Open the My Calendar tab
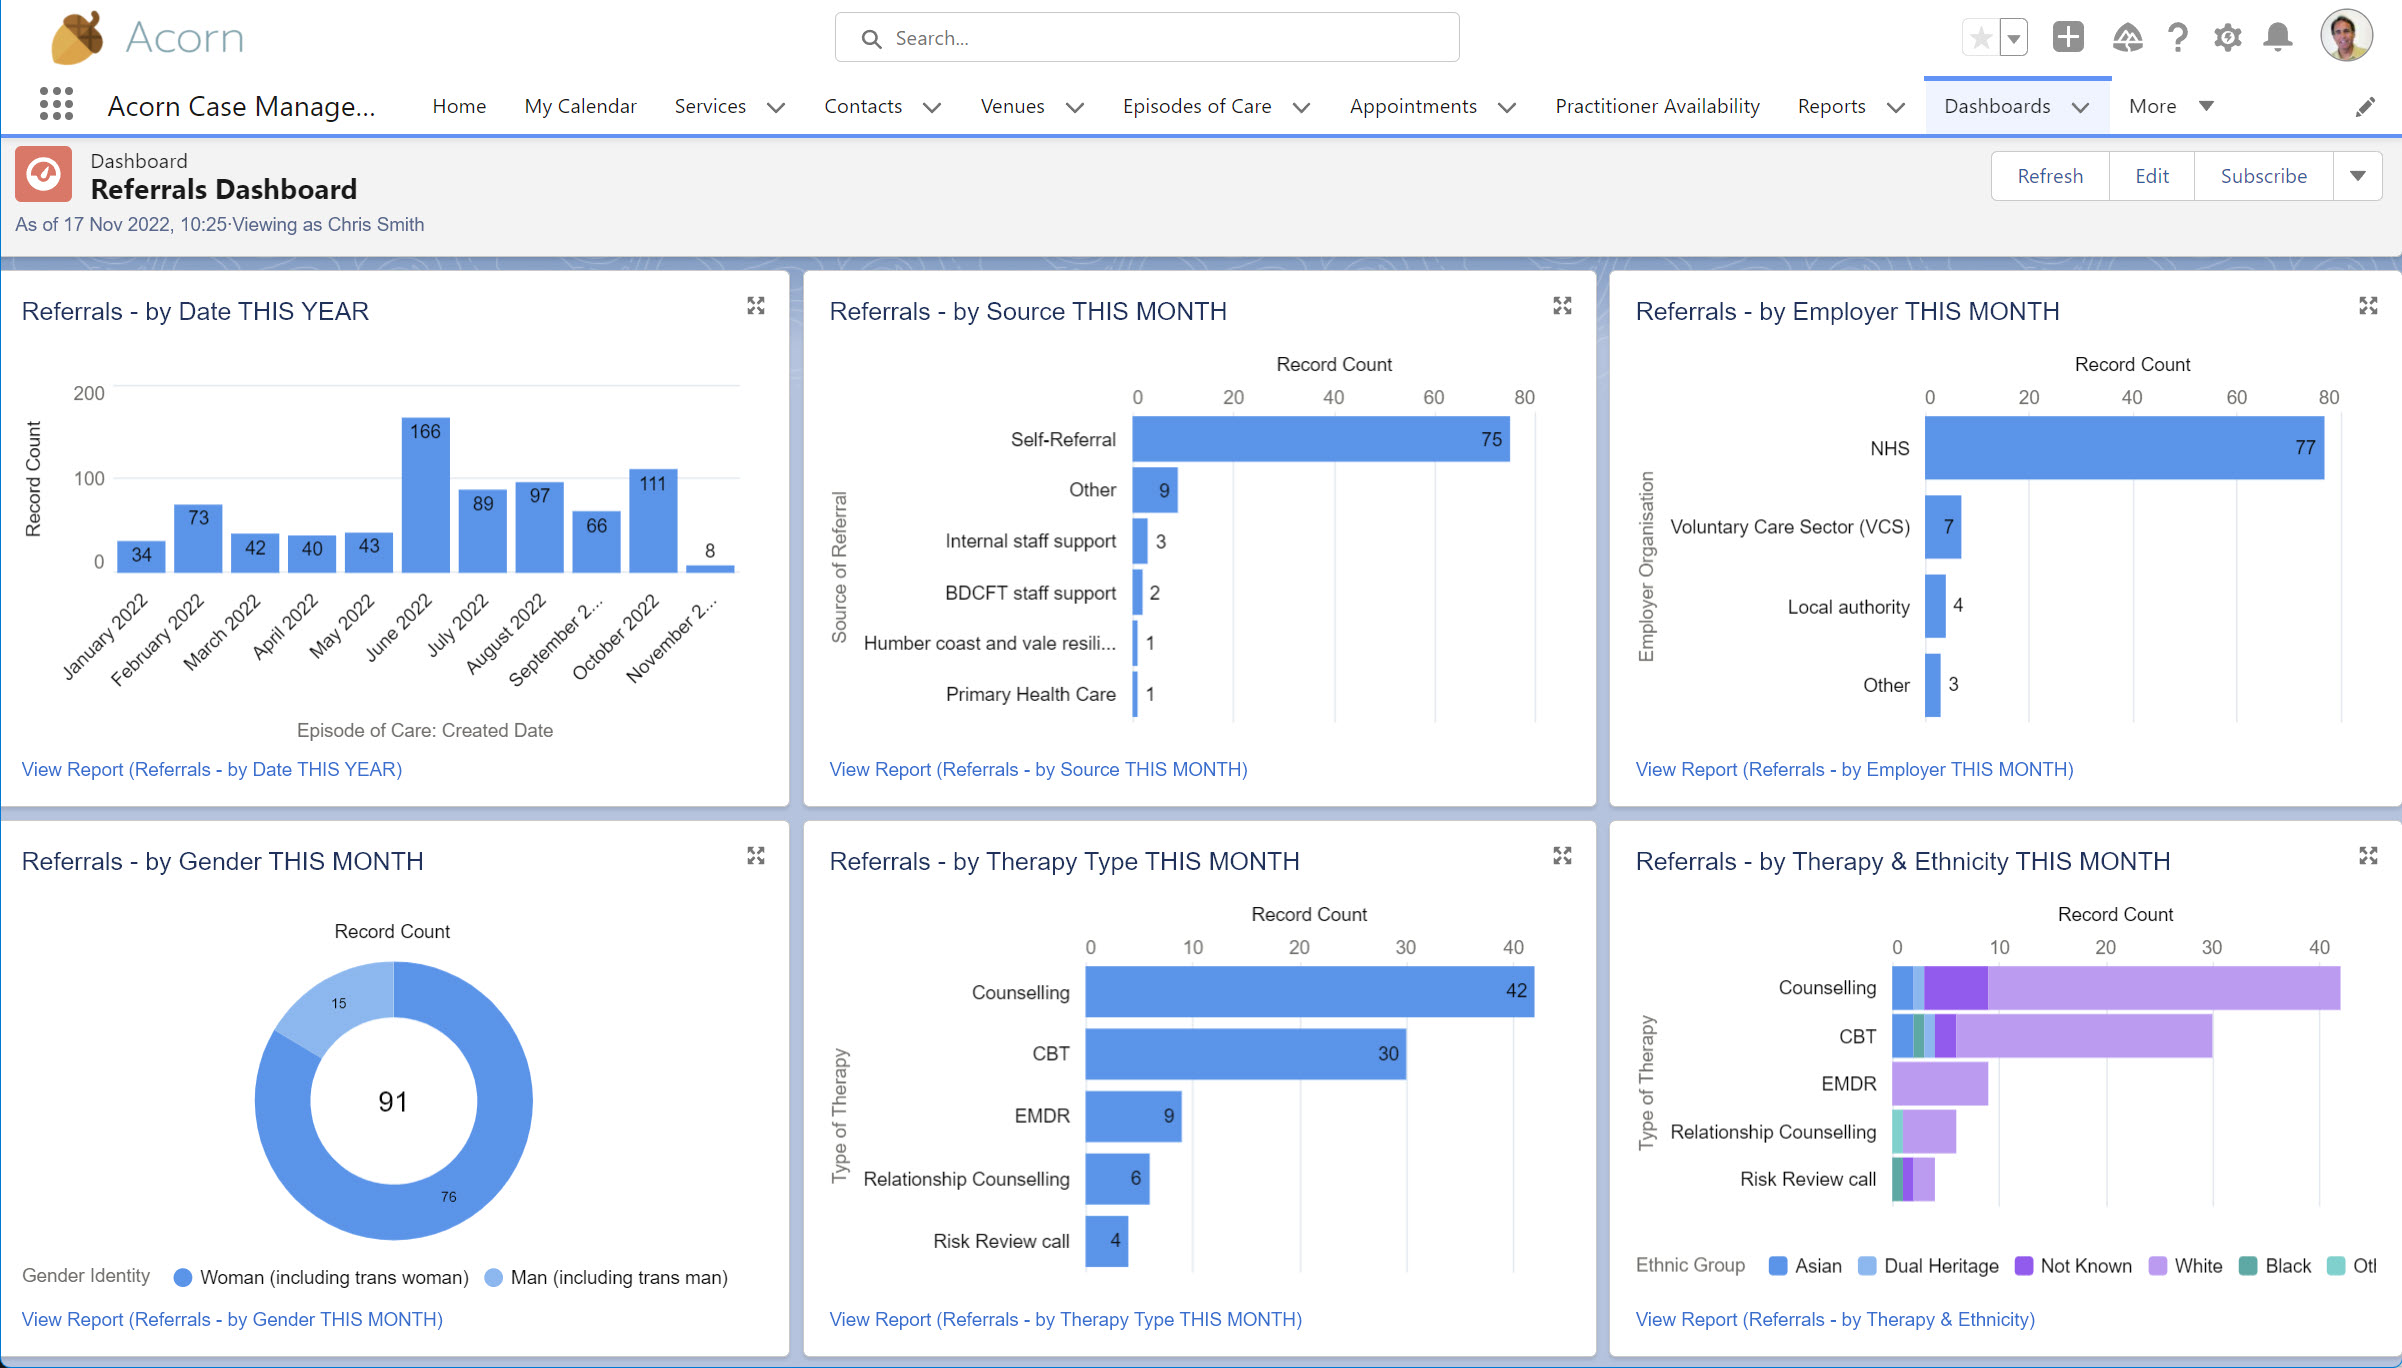The image size is (2402, 1368). click(580, 106)
